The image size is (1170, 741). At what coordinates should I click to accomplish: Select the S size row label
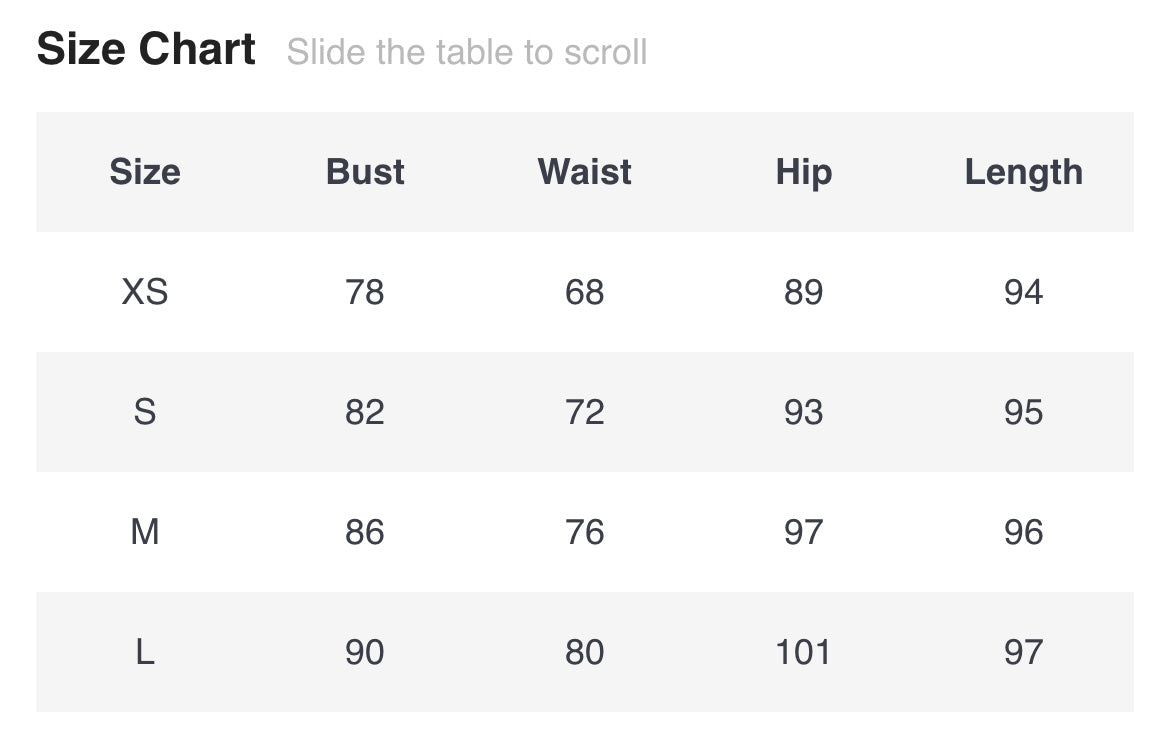(145, 412)
